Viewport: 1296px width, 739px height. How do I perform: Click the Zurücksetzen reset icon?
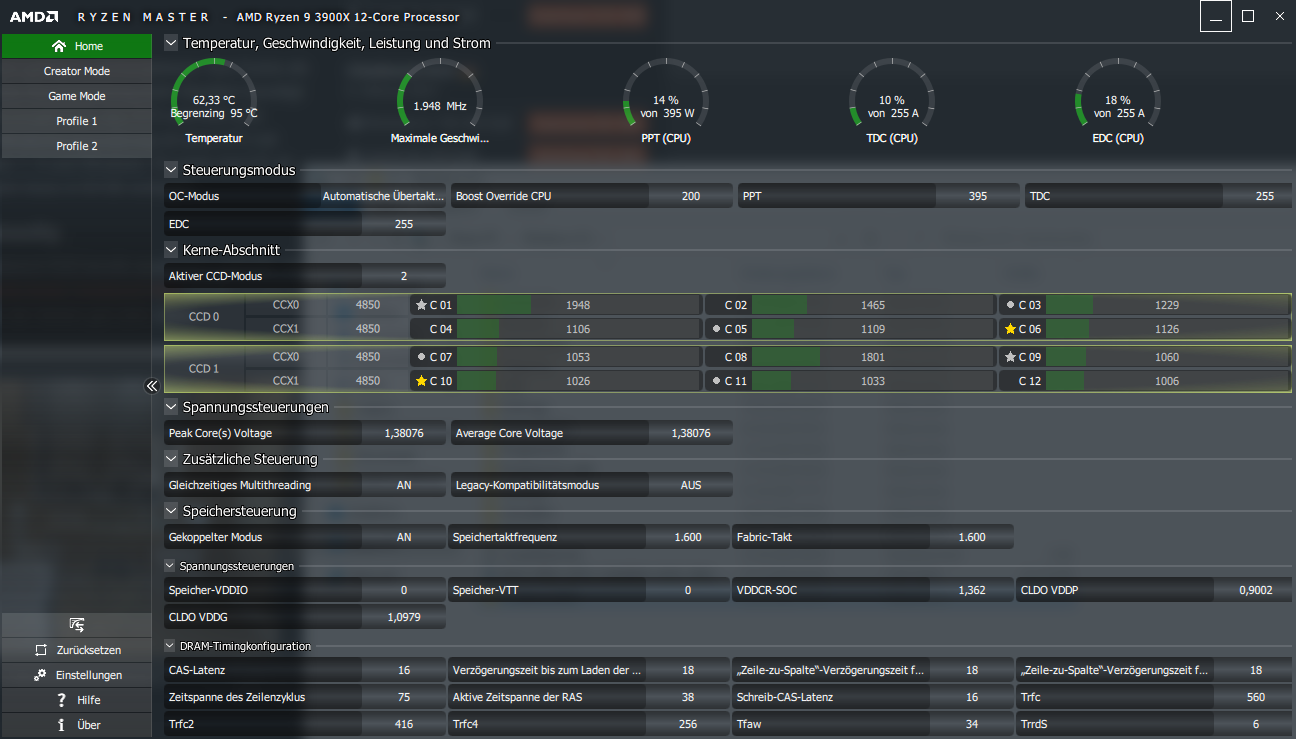coord(41,650)
